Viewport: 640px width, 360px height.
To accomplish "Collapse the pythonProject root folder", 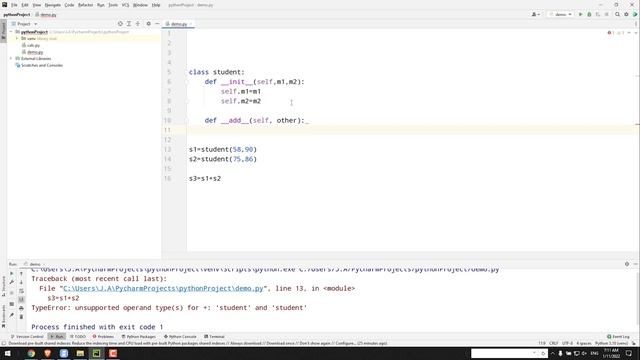I will (11, 32).
